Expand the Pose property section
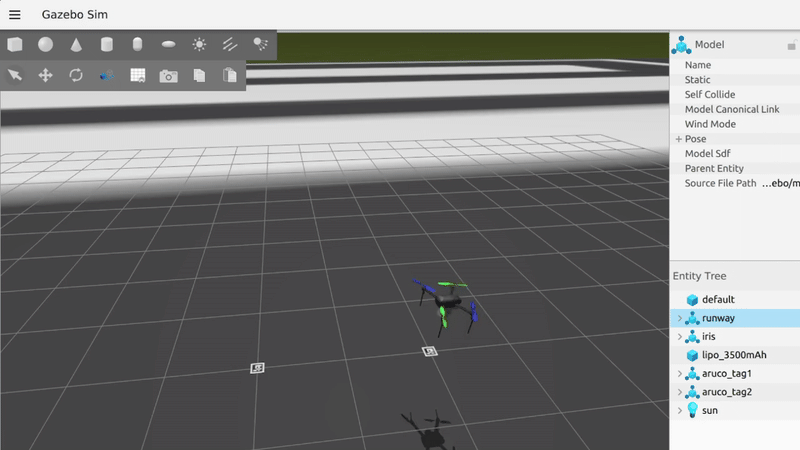This screenshot has width=800, height=450. point(679,139)
